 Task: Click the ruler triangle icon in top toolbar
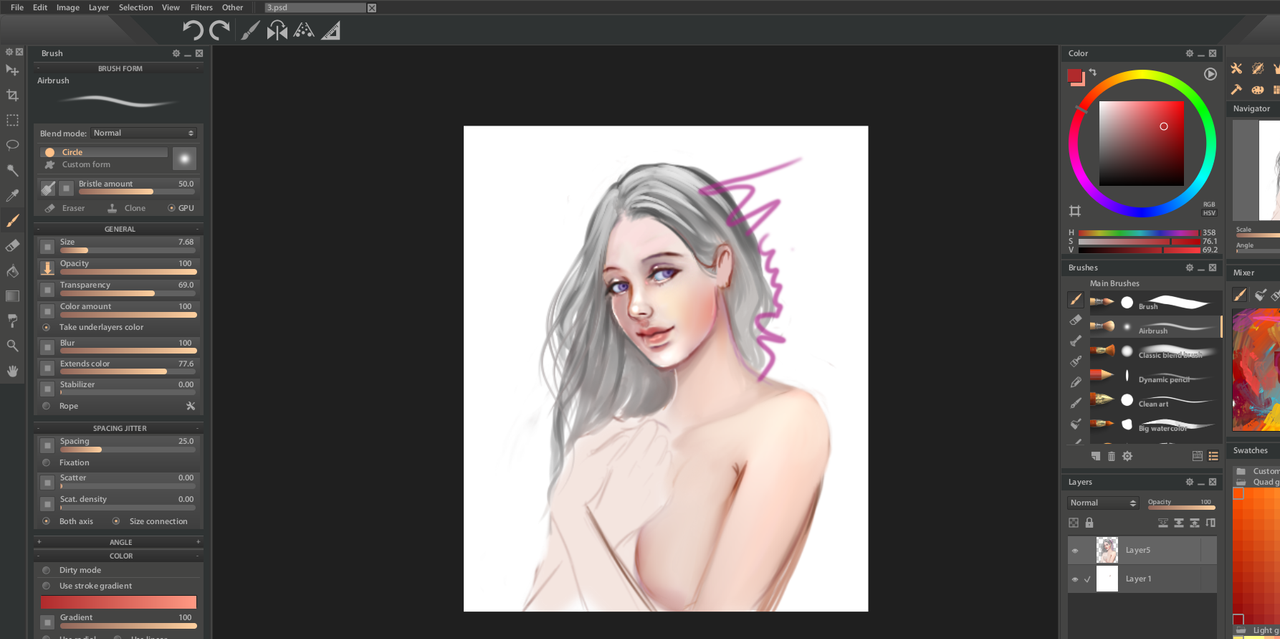(x=330, y=31)
